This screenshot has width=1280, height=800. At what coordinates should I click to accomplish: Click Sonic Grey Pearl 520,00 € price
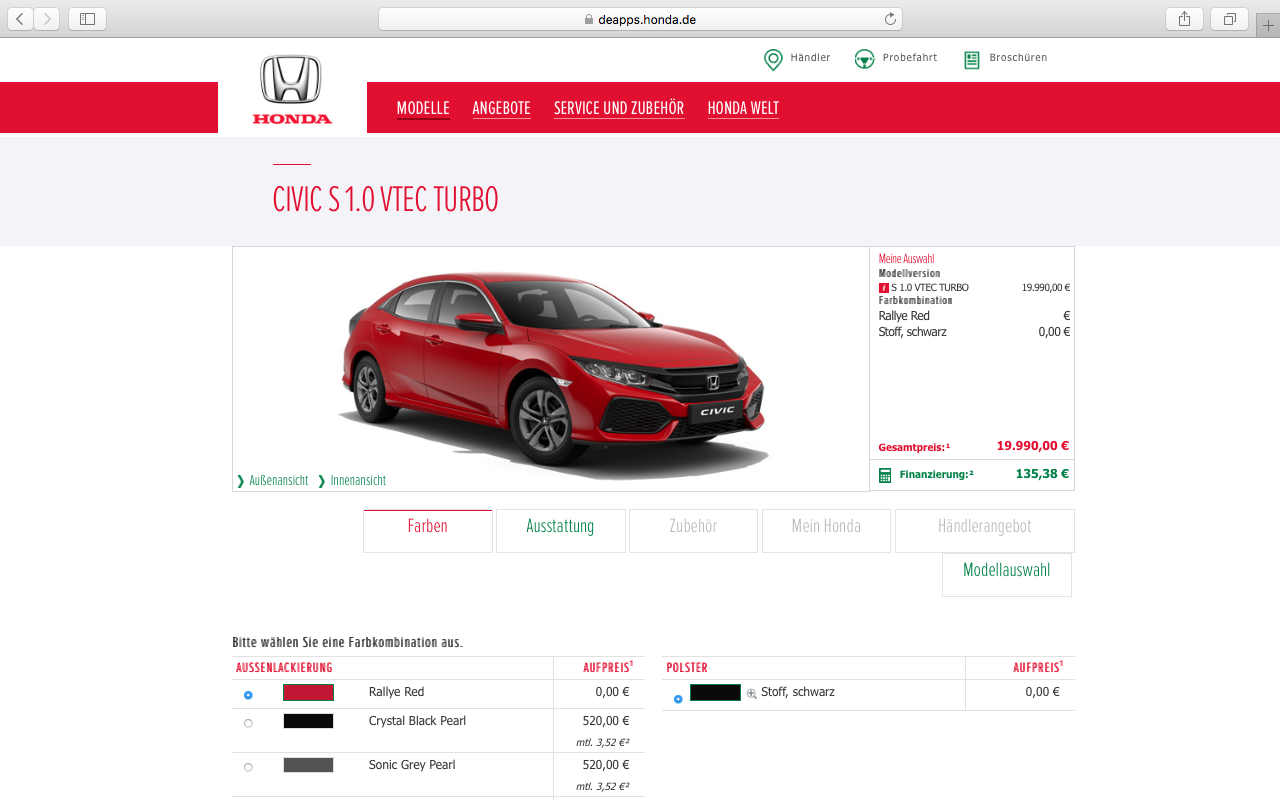[x=606, y=765]
